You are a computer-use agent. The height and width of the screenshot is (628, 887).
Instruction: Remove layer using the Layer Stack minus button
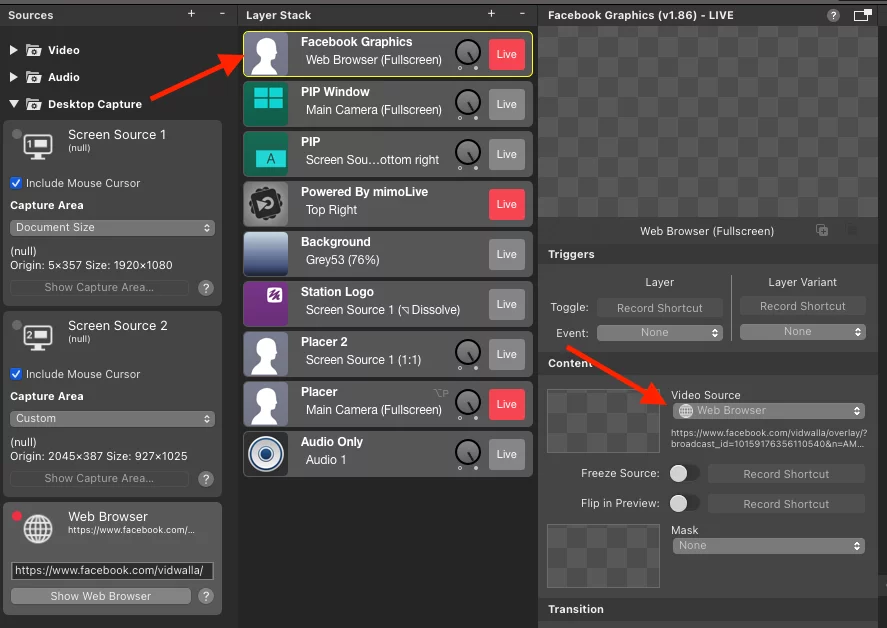click(522, 14)
